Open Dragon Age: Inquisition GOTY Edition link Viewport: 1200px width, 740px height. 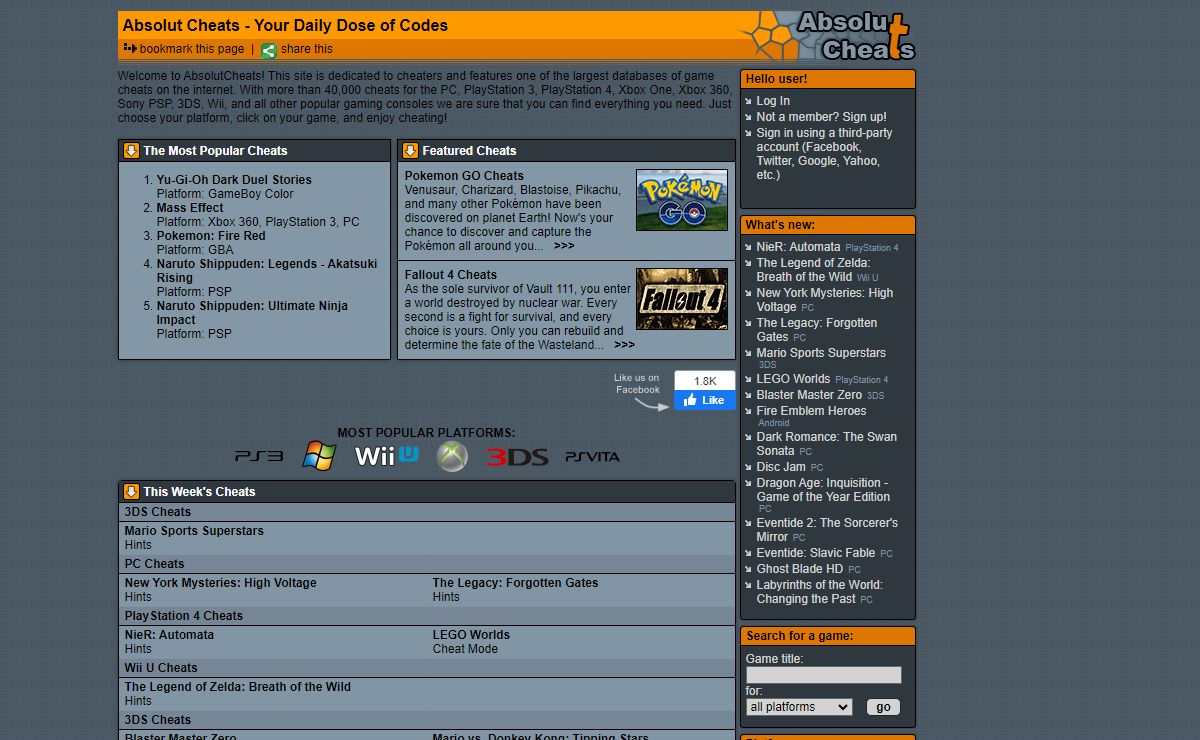coord(823,490)
